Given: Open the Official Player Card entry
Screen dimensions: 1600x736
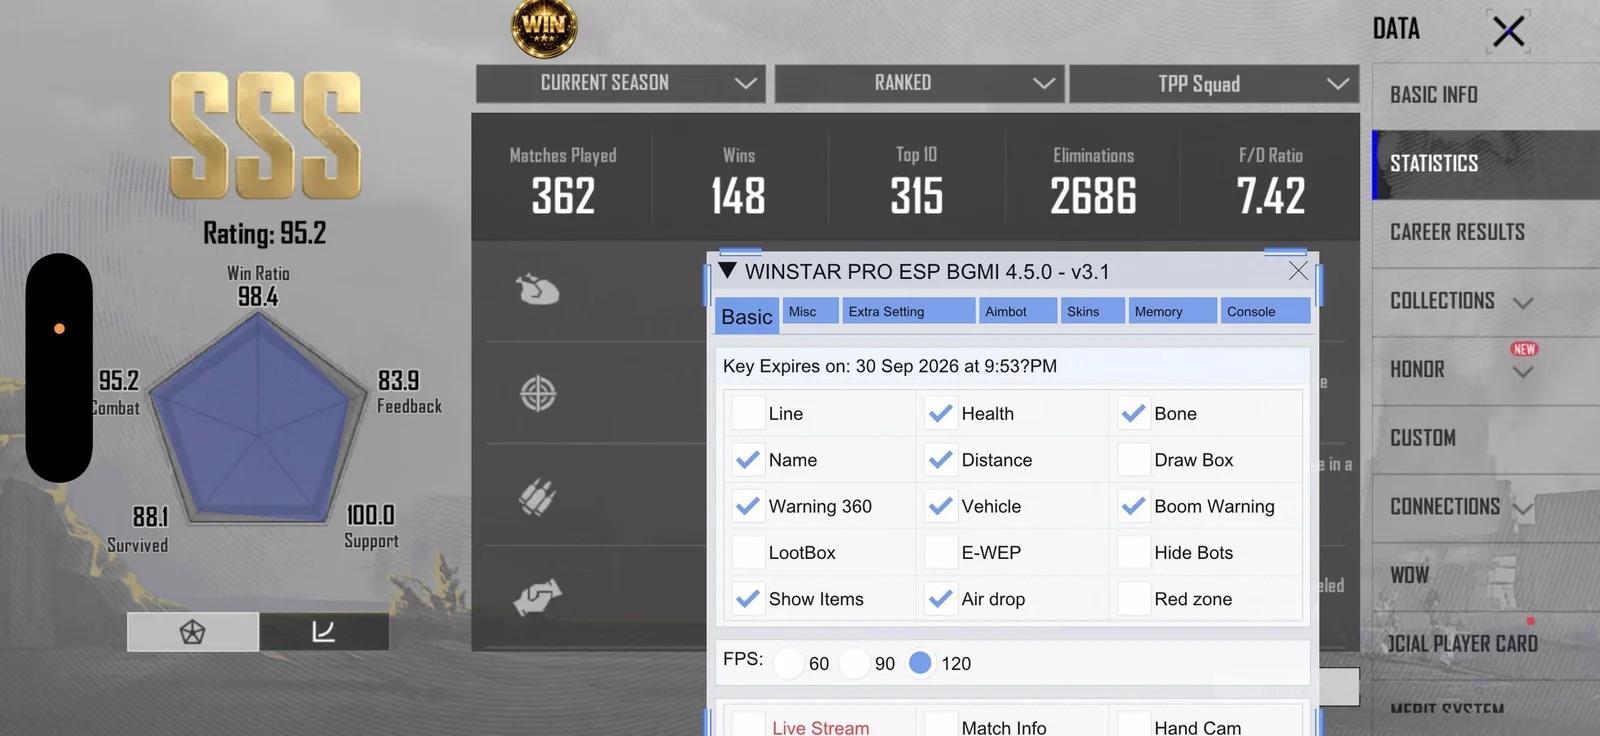Looking at the screenshot, I should (x=1486, y=645).
